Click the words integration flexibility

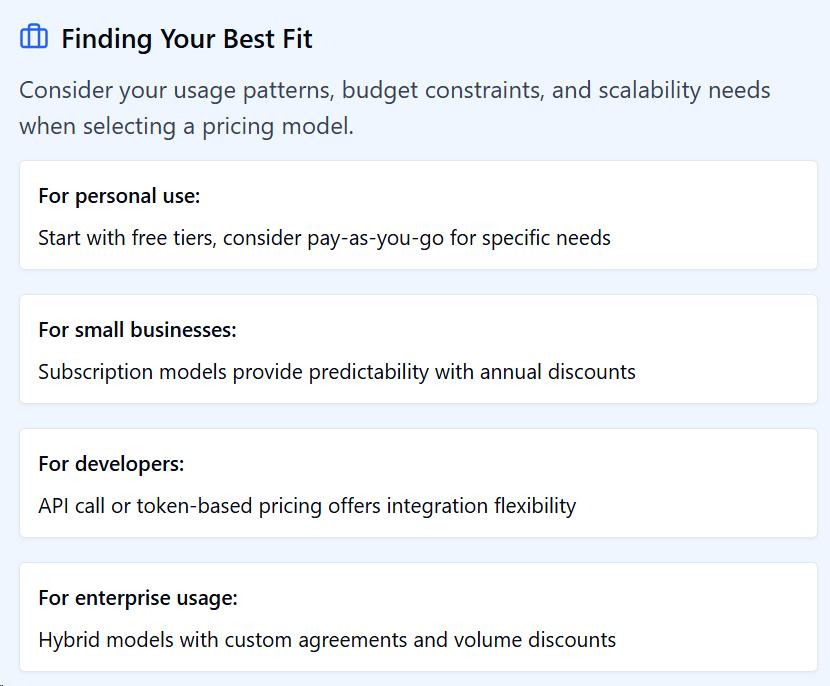(481, 506)
